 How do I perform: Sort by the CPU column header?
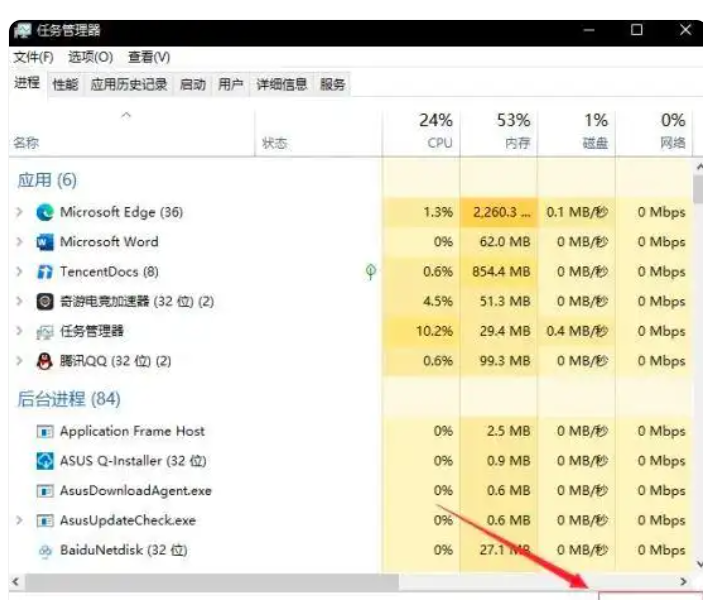421,132
